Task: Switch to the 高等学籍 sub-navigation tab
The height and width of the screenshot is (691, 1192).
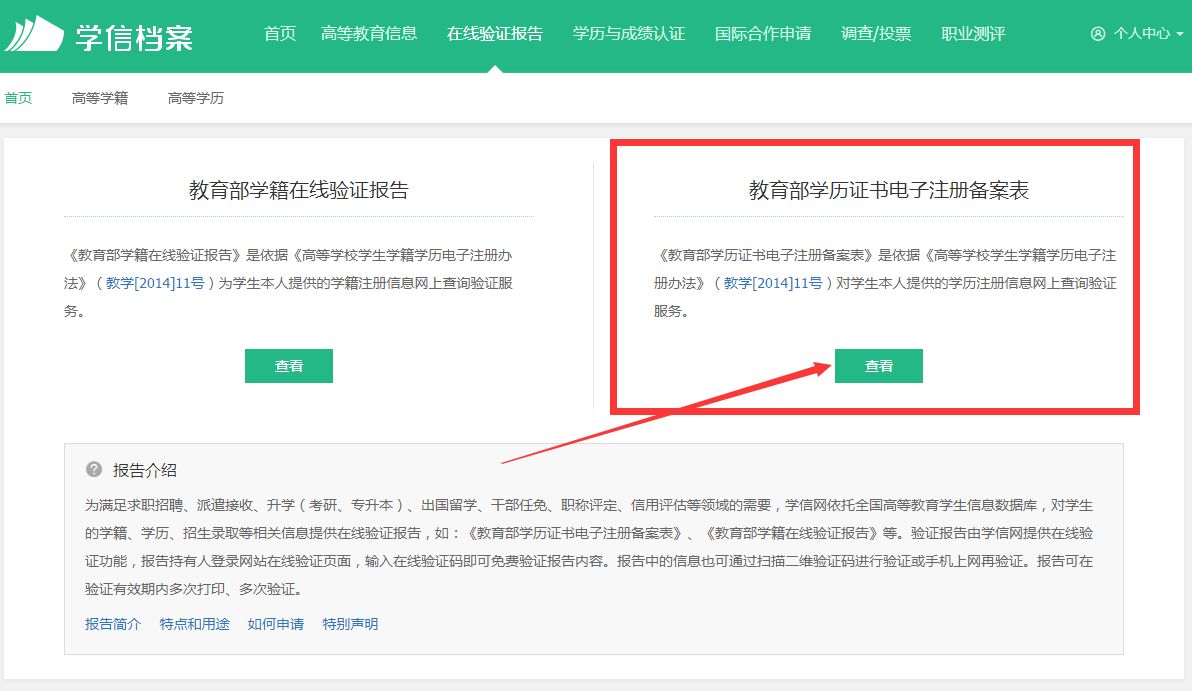Action: click(x=100, y=98)
